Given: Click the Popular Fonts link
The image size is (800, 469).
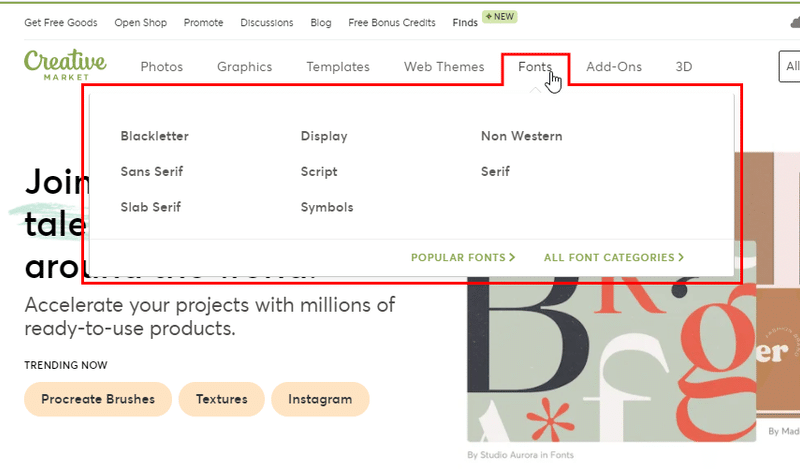Looking at the screenshot, I should 463,257.
